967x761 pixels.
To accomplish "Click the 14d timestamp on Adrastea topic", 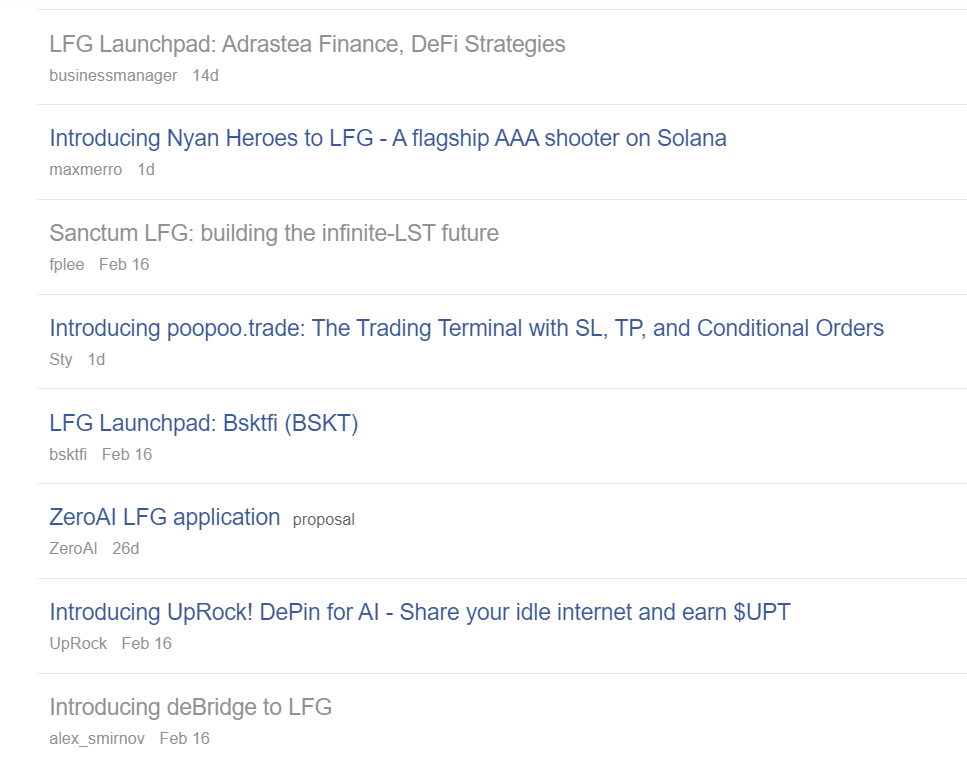I will coord(205,75).
